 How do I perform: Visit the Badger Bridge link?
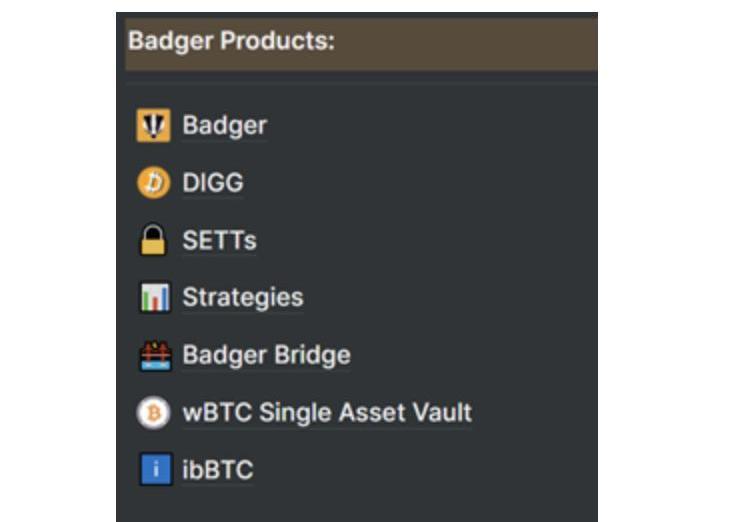(x=266, y=355)
